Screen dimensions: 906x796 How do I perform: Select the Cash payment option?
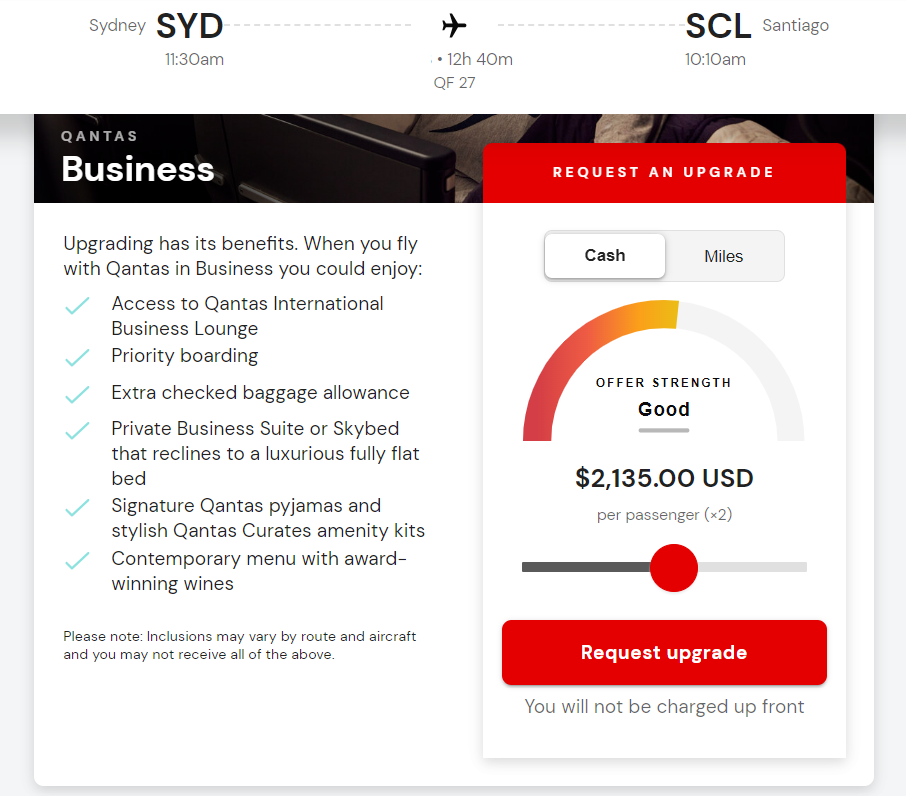(x=604, y=256)
